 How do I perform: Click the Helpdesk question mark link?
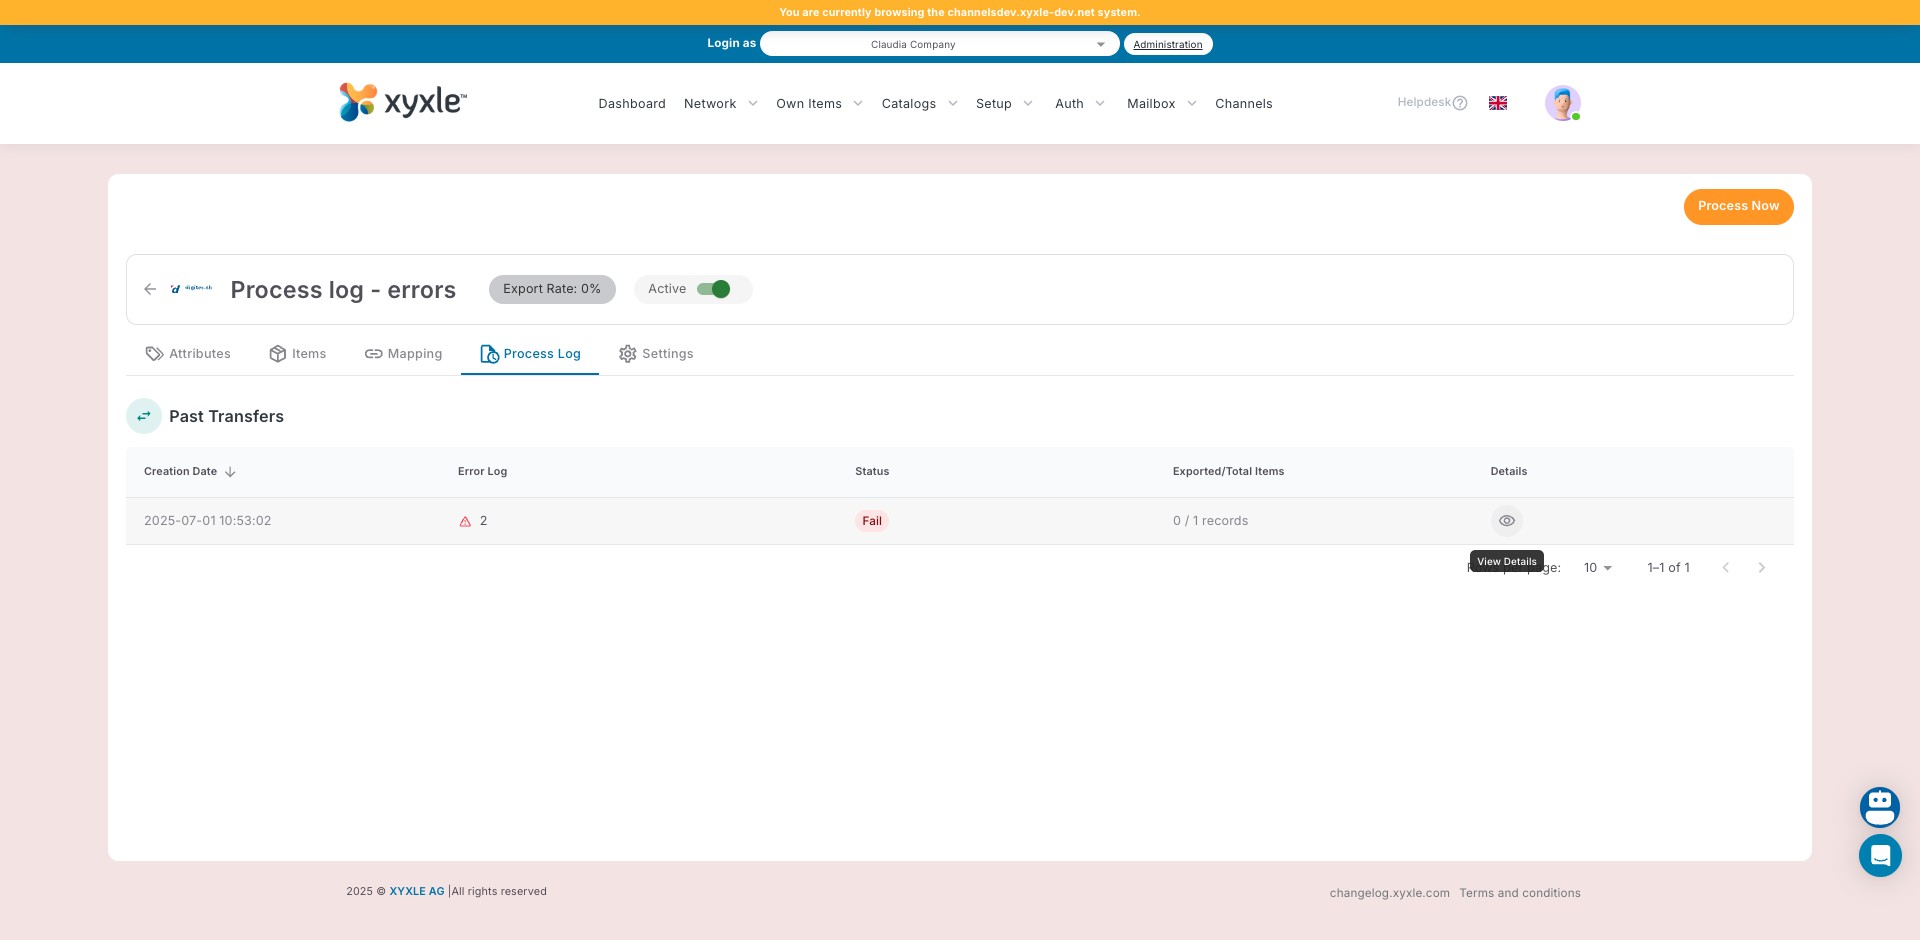point(1431,103)
